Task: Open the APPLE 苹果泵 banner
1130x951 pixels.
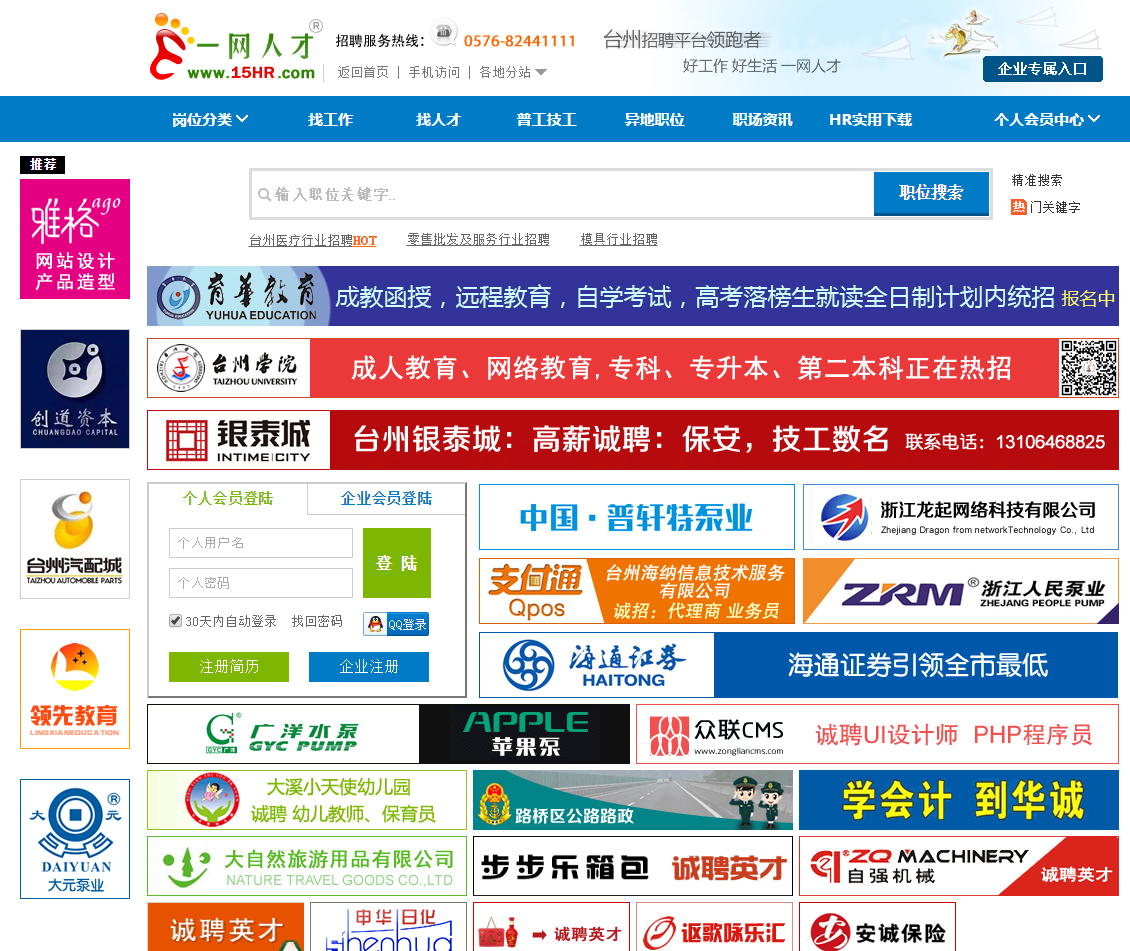Action: pos(525,734)
